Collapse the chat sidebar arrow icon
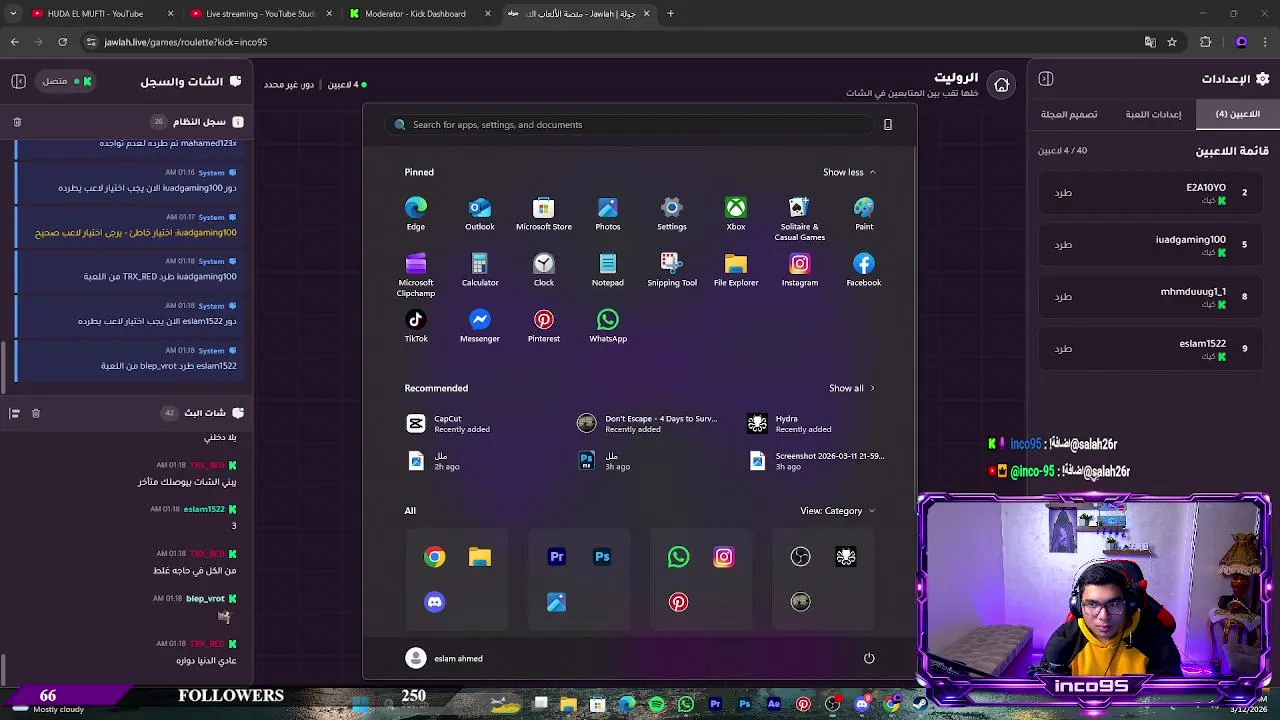Viewport: 1280px width, 720px height. pyautogui.click(x=18, y=81)
